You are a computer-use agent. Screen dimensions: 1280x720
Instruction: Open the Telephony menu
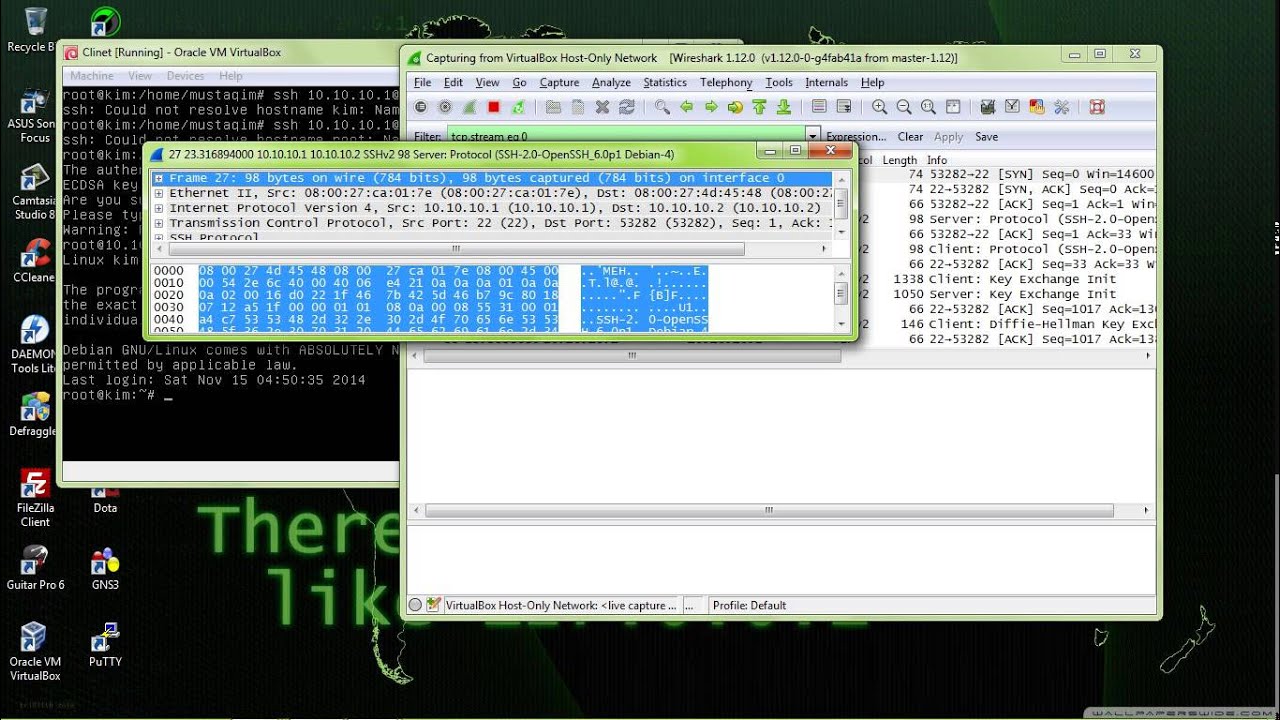point(726,83)
